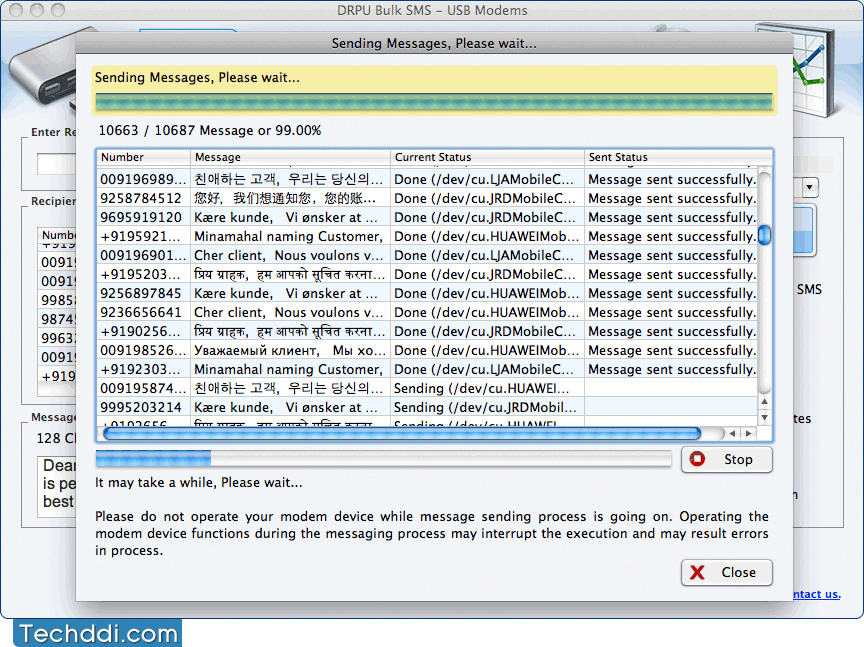Select number 009196989... in the table
This screenshot has height=647, width=864.
[x=143, y=179]
